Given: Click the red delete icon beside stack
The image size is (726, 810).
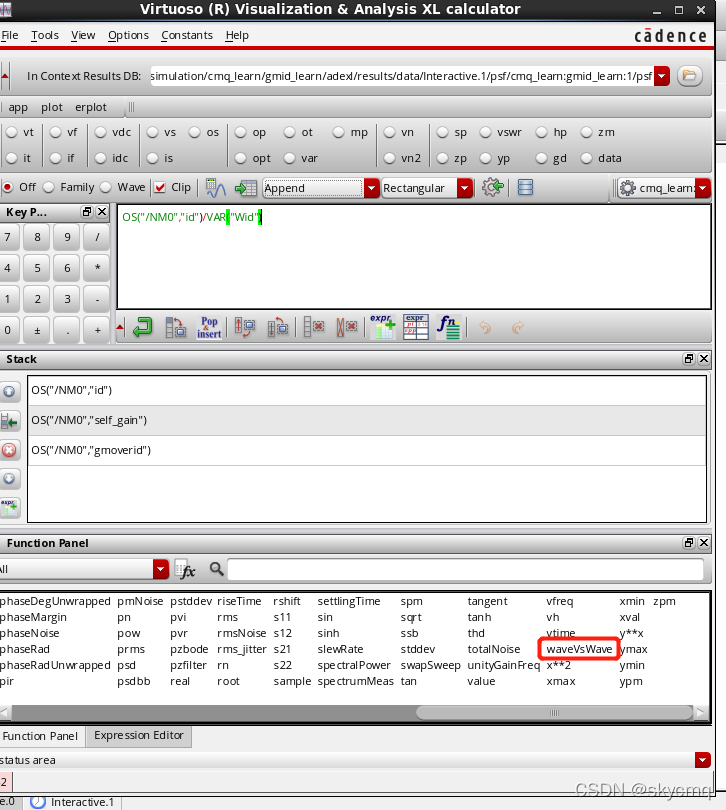Looking at the screenshot, I should pyautogui.click(x=9, y=450).
